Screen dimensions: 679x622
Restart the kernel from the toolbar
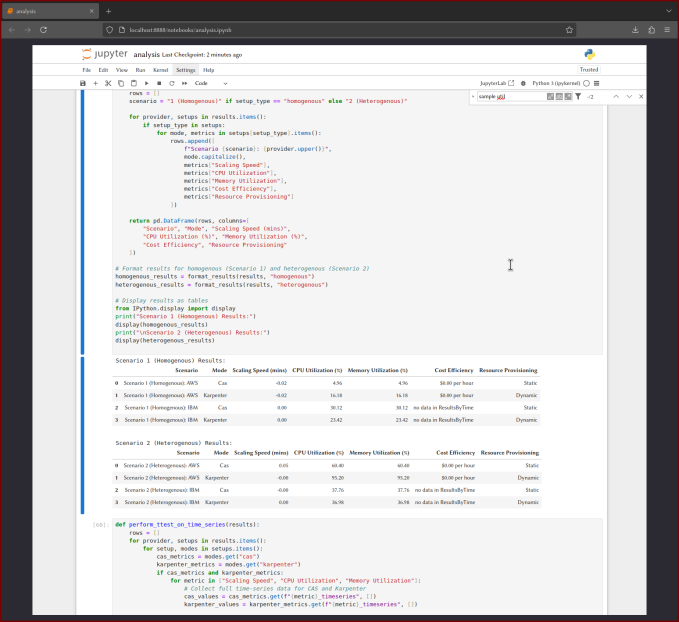coord(170,83)
